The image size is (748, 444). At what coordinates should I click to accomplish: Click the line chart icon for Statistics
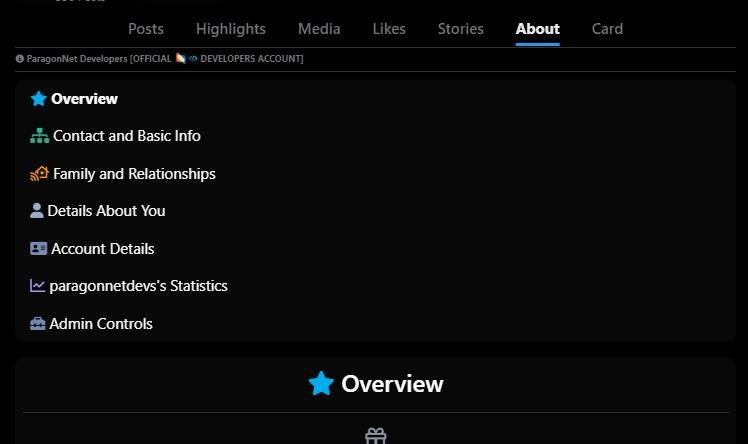[38, 286]
